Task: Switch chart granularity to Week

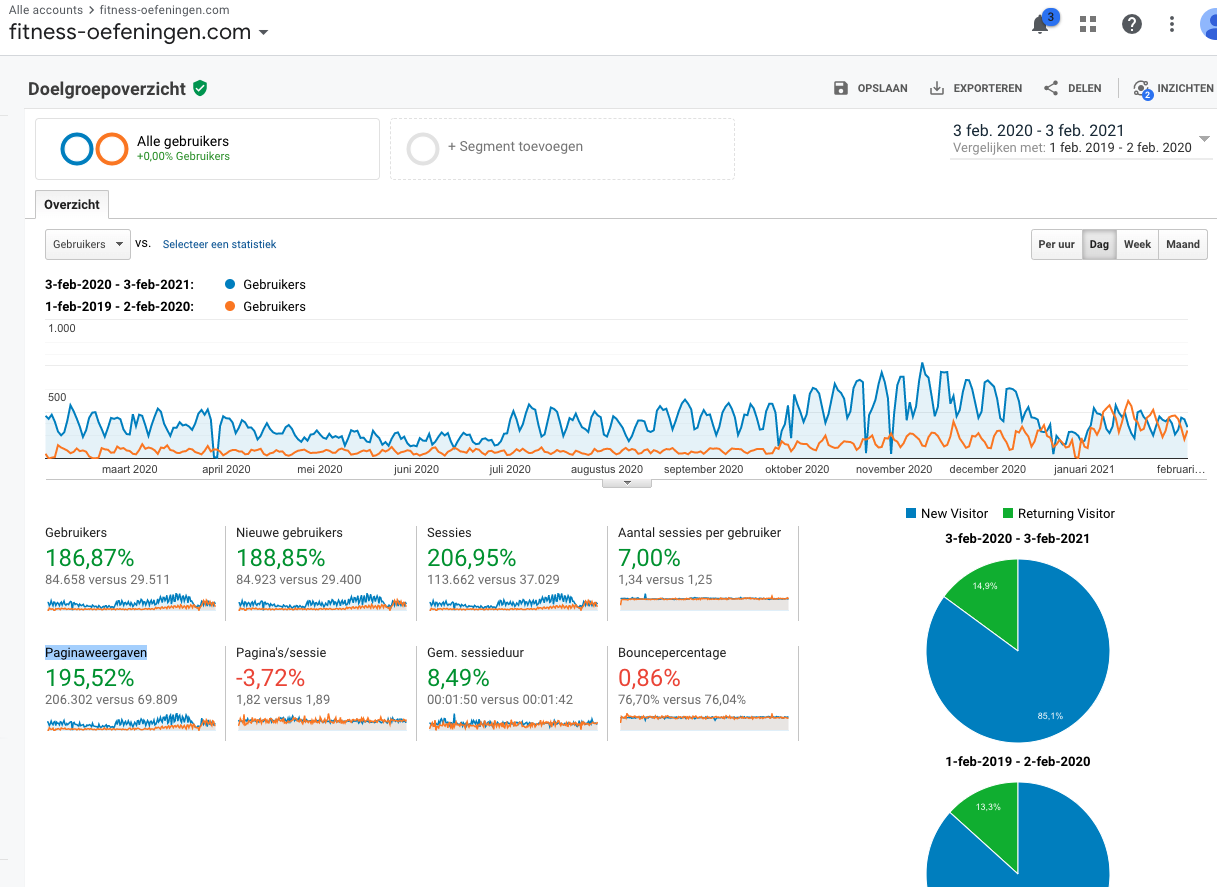Action: coord(1137,244)
